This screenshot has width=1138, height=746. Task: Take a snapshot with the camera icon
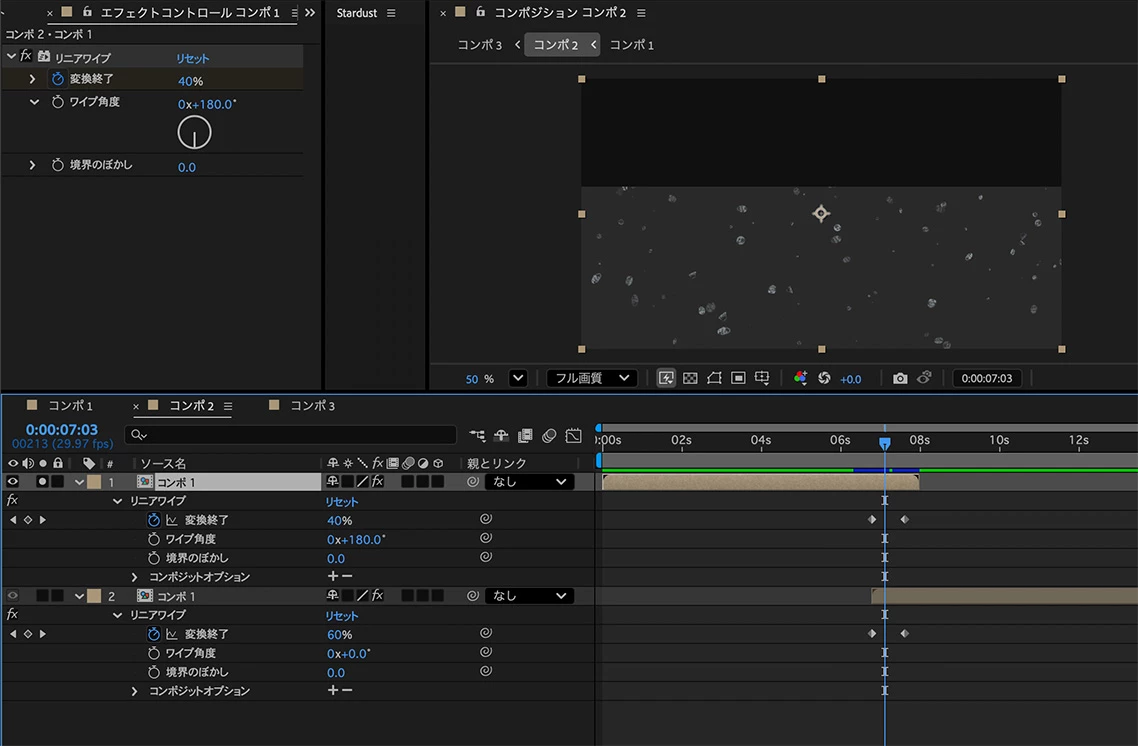click(900, 378)
